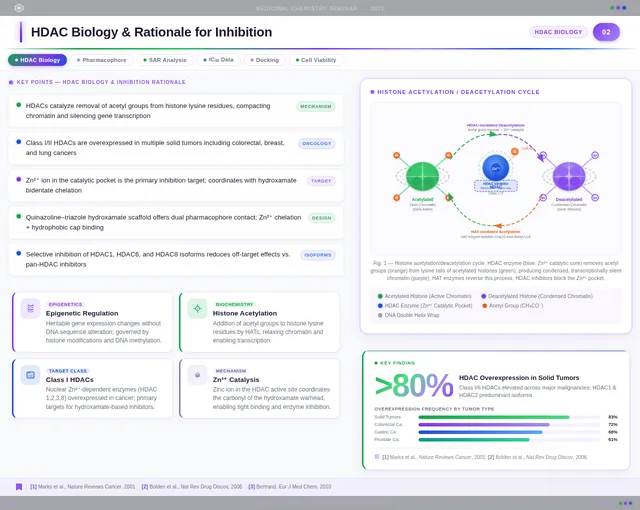Go to the Docking tab
The width and height of the screenshot is (640, 510).
(x=264, y=60)
